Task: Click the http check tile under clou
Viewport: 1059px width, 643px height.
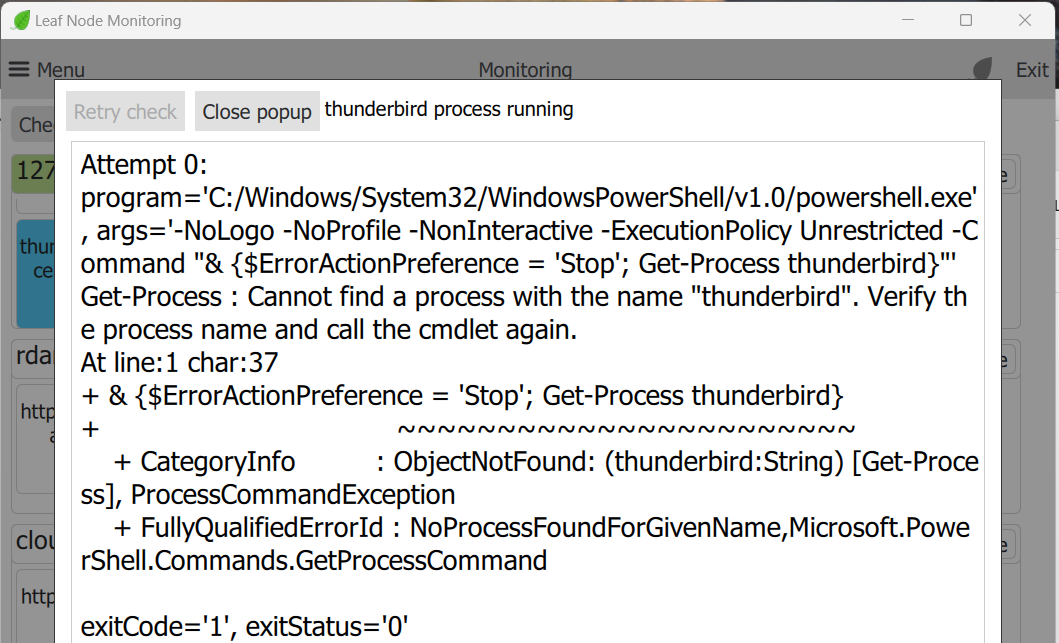Action: (38, 597)
